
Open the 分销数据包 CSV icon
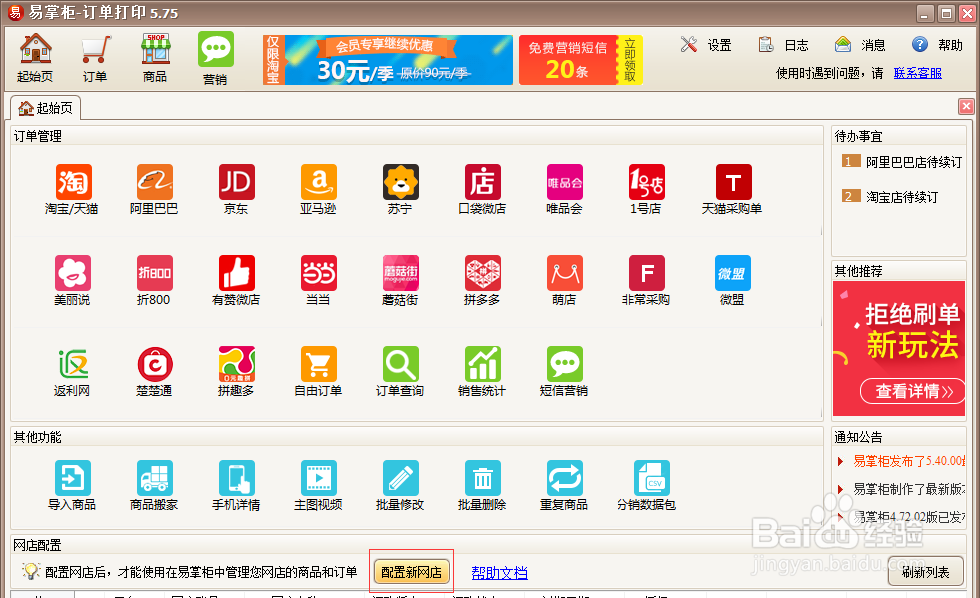point(651,478)
